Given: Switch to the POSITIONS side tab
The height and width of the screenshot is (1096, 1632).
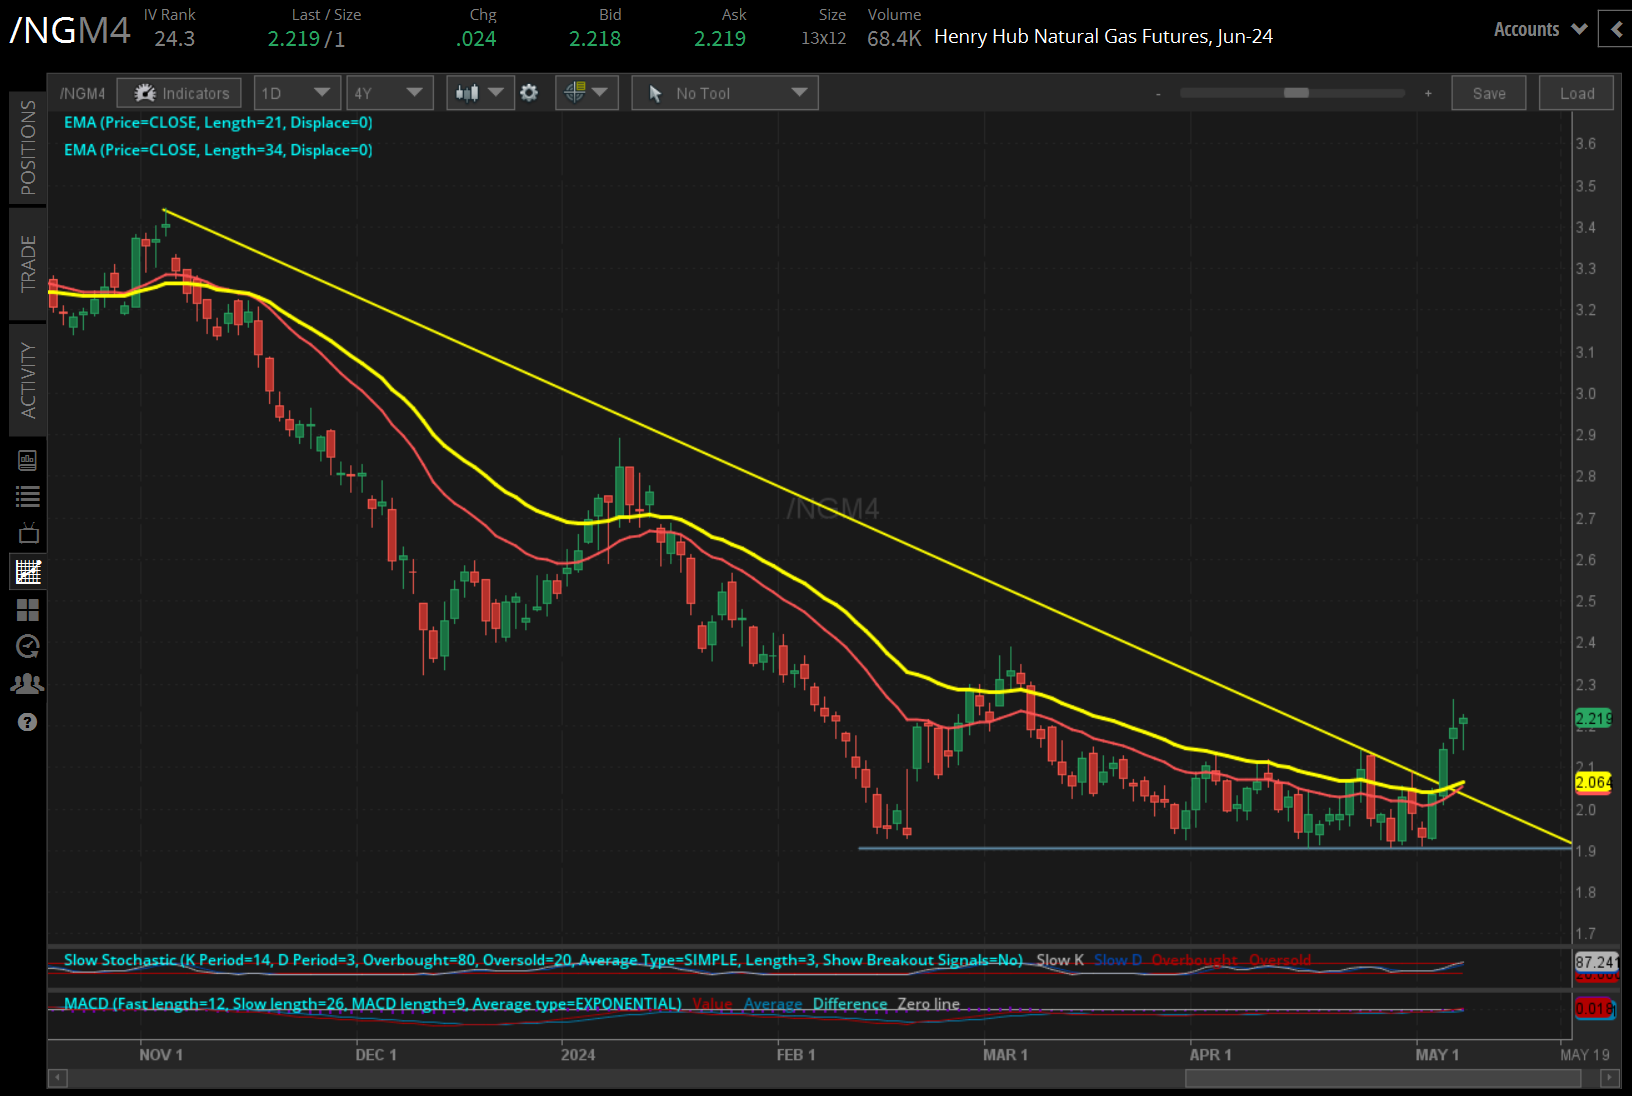Looking at the screenshot, I should pos(28,147).
